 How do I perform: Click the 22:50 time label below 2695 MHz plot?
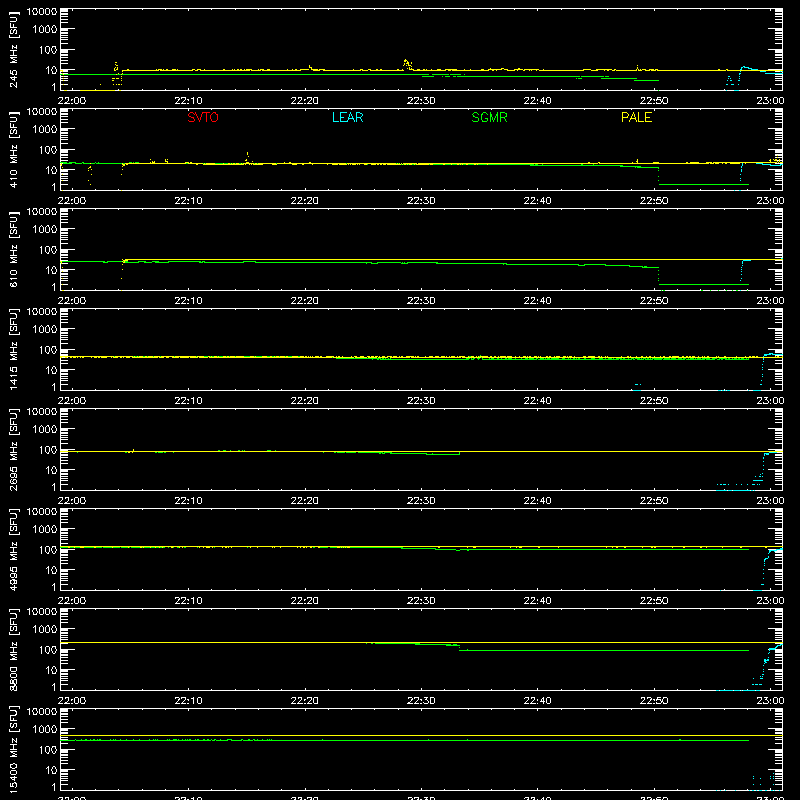coord(654,501)
